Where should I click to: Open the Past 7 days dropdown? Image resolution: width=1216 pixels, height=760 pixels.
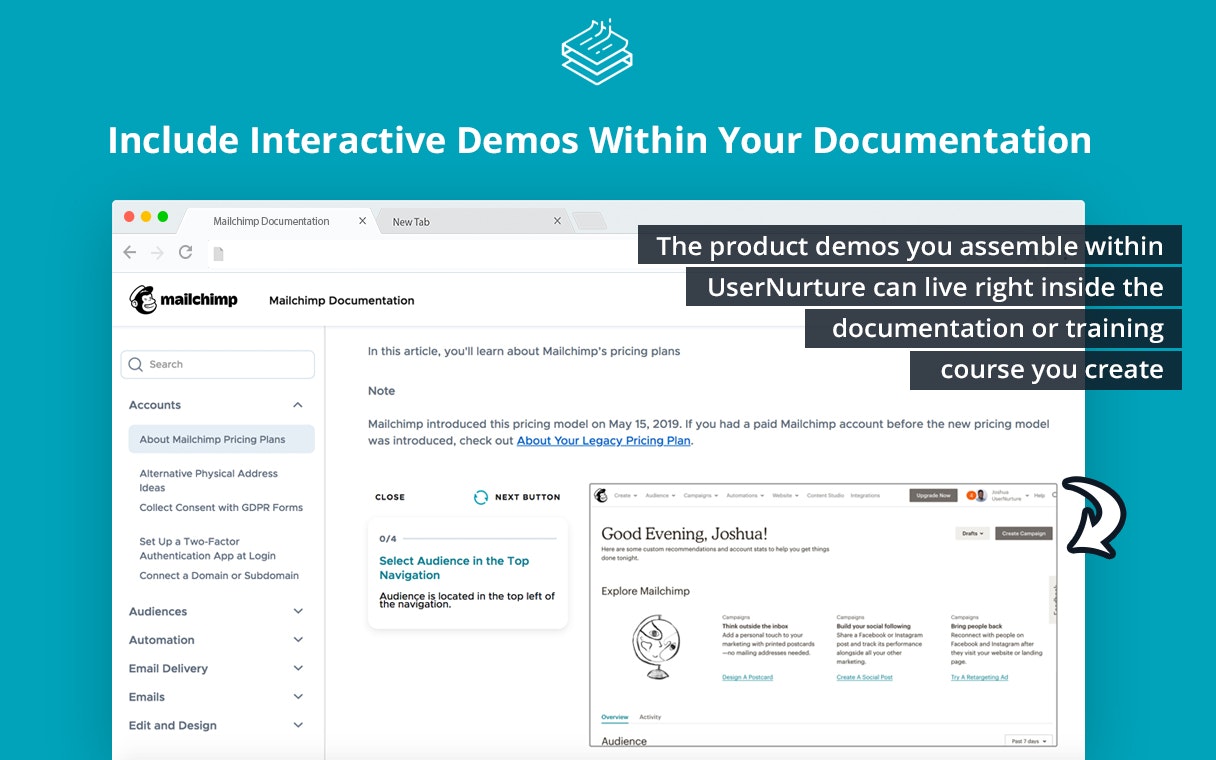1029,741
